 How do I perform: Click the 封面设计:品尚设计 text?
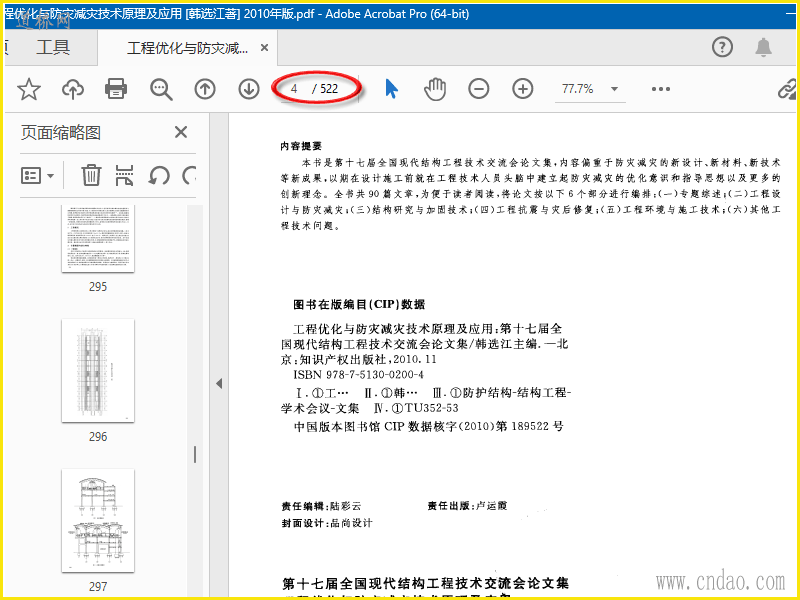[327, 523]
